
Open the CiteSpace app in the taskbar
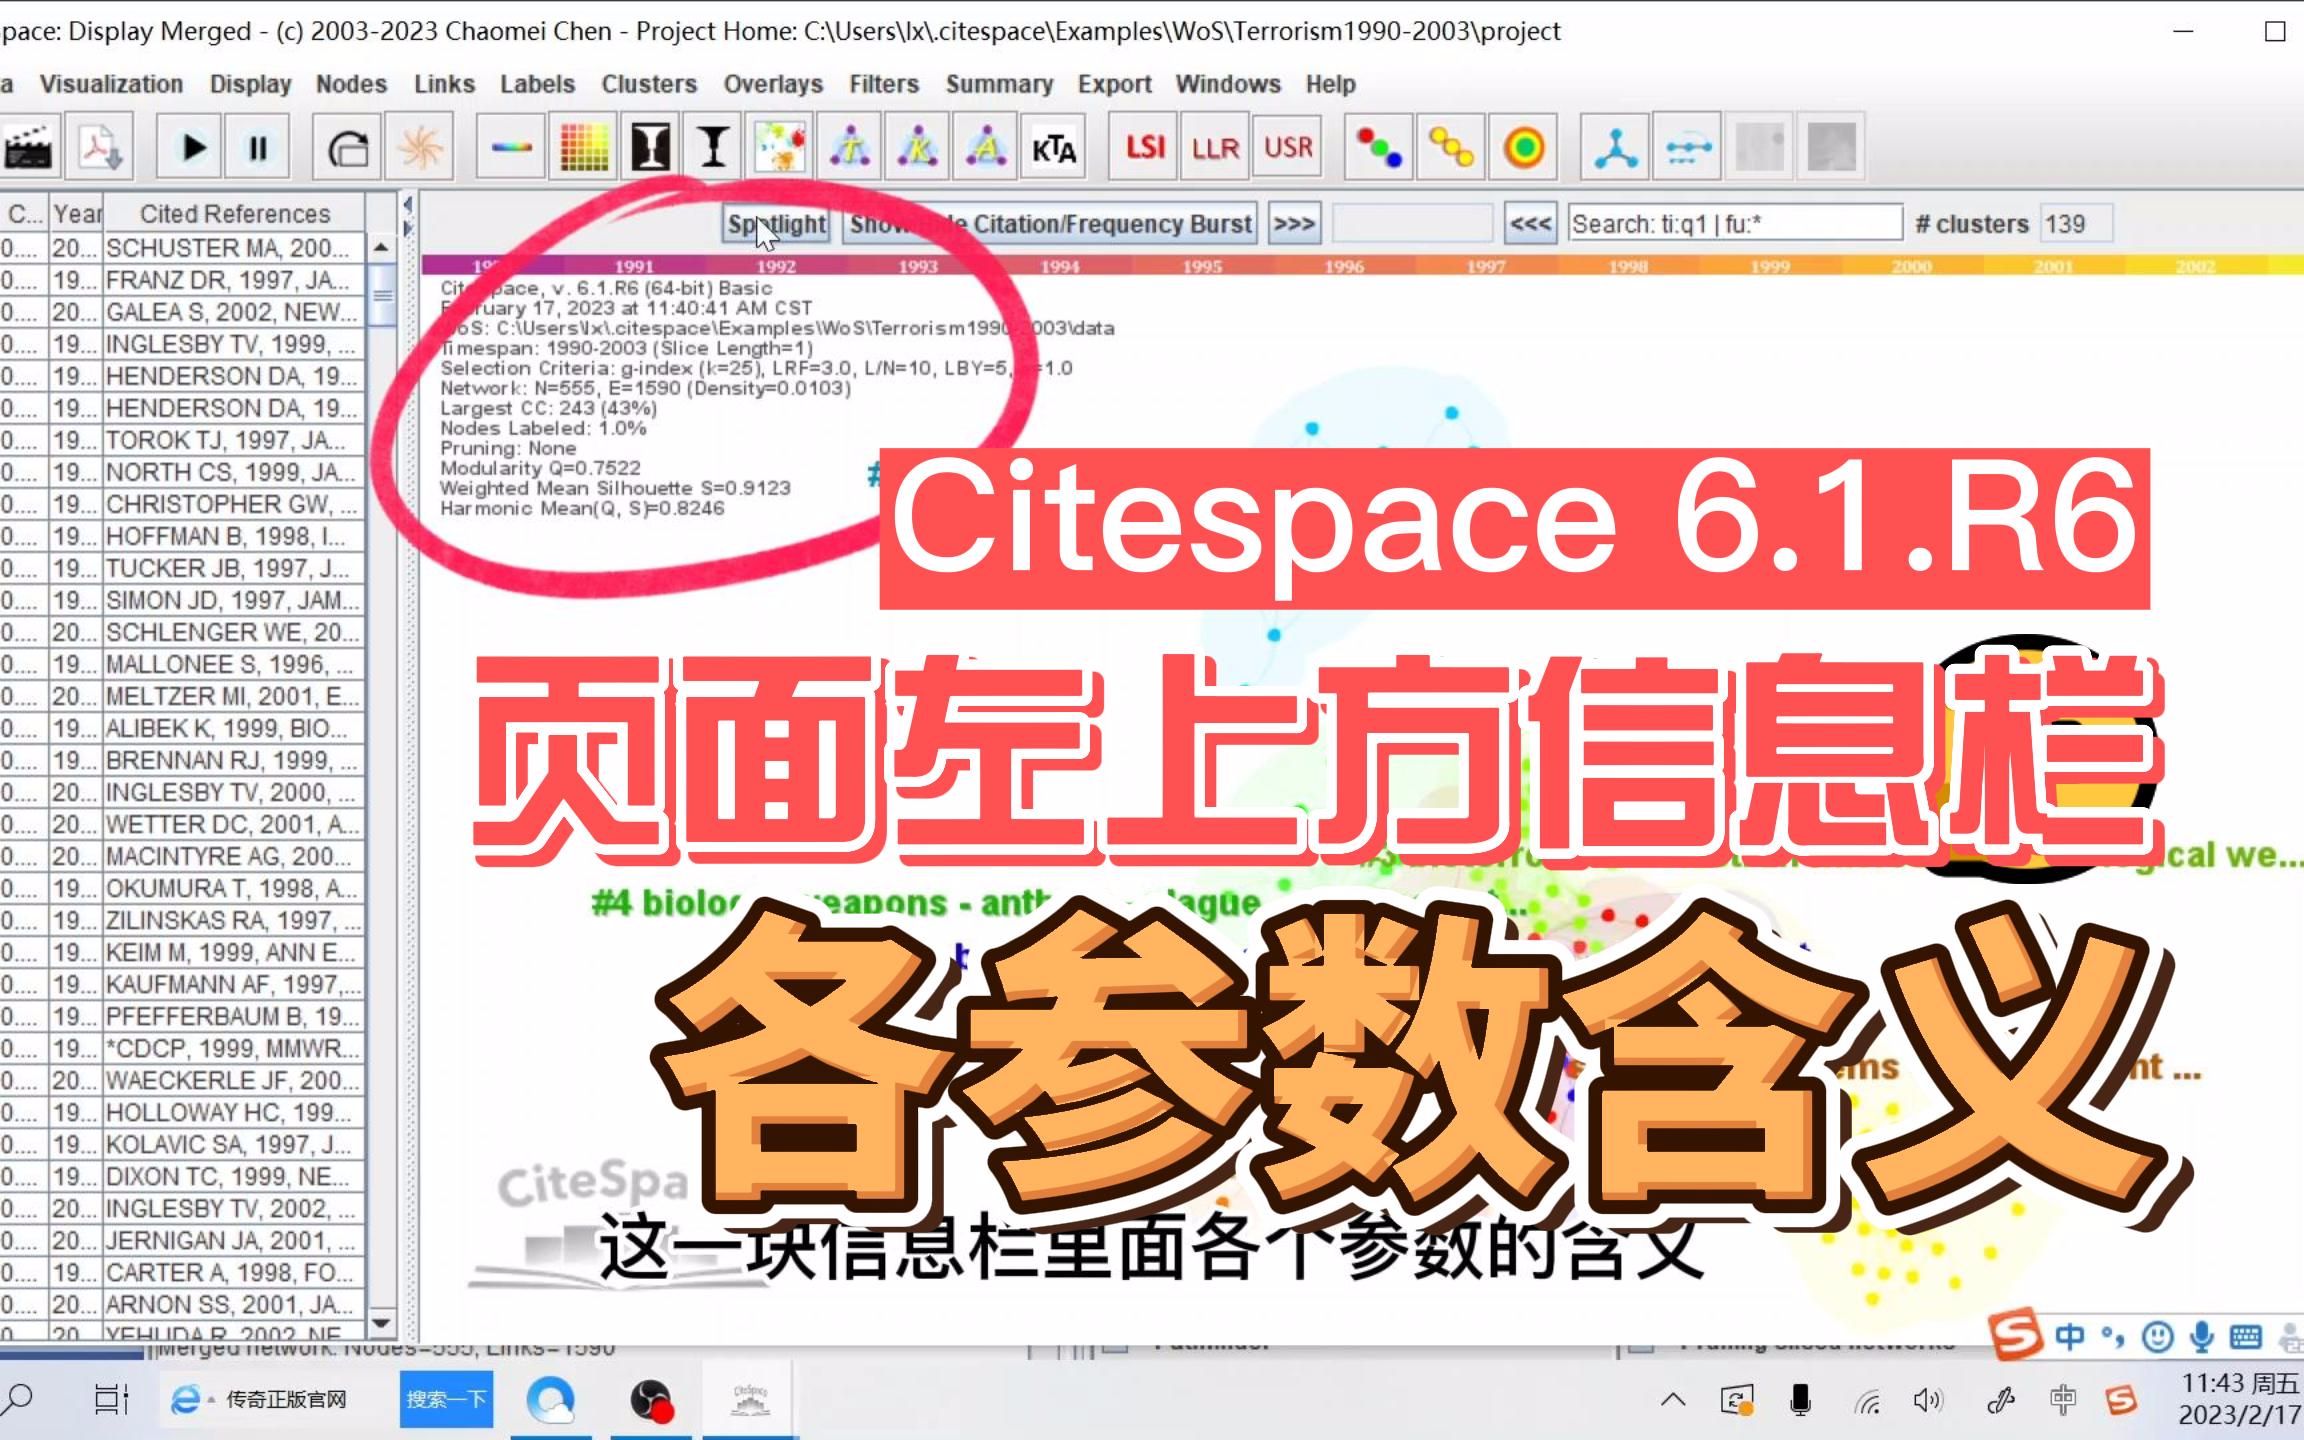[750, 1400]
